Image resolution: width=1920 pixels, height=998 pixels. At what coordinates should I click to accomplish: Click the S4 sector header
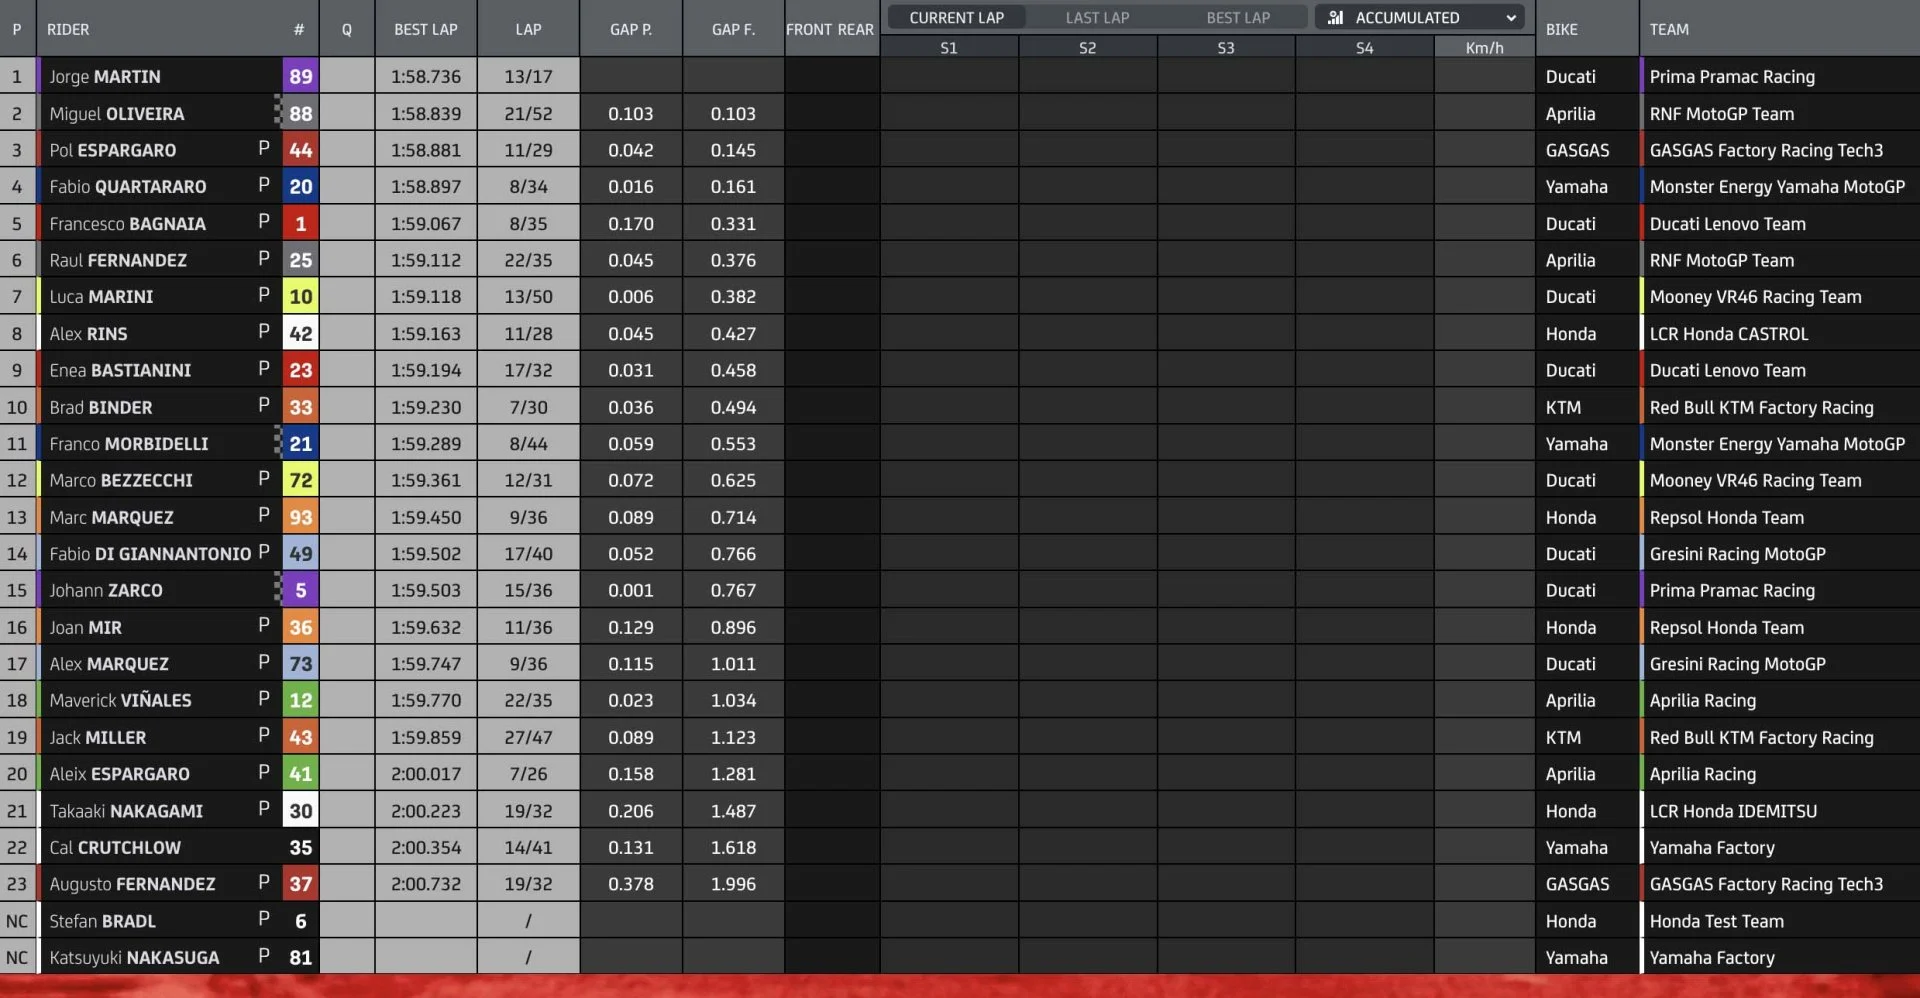point(1365,47)
